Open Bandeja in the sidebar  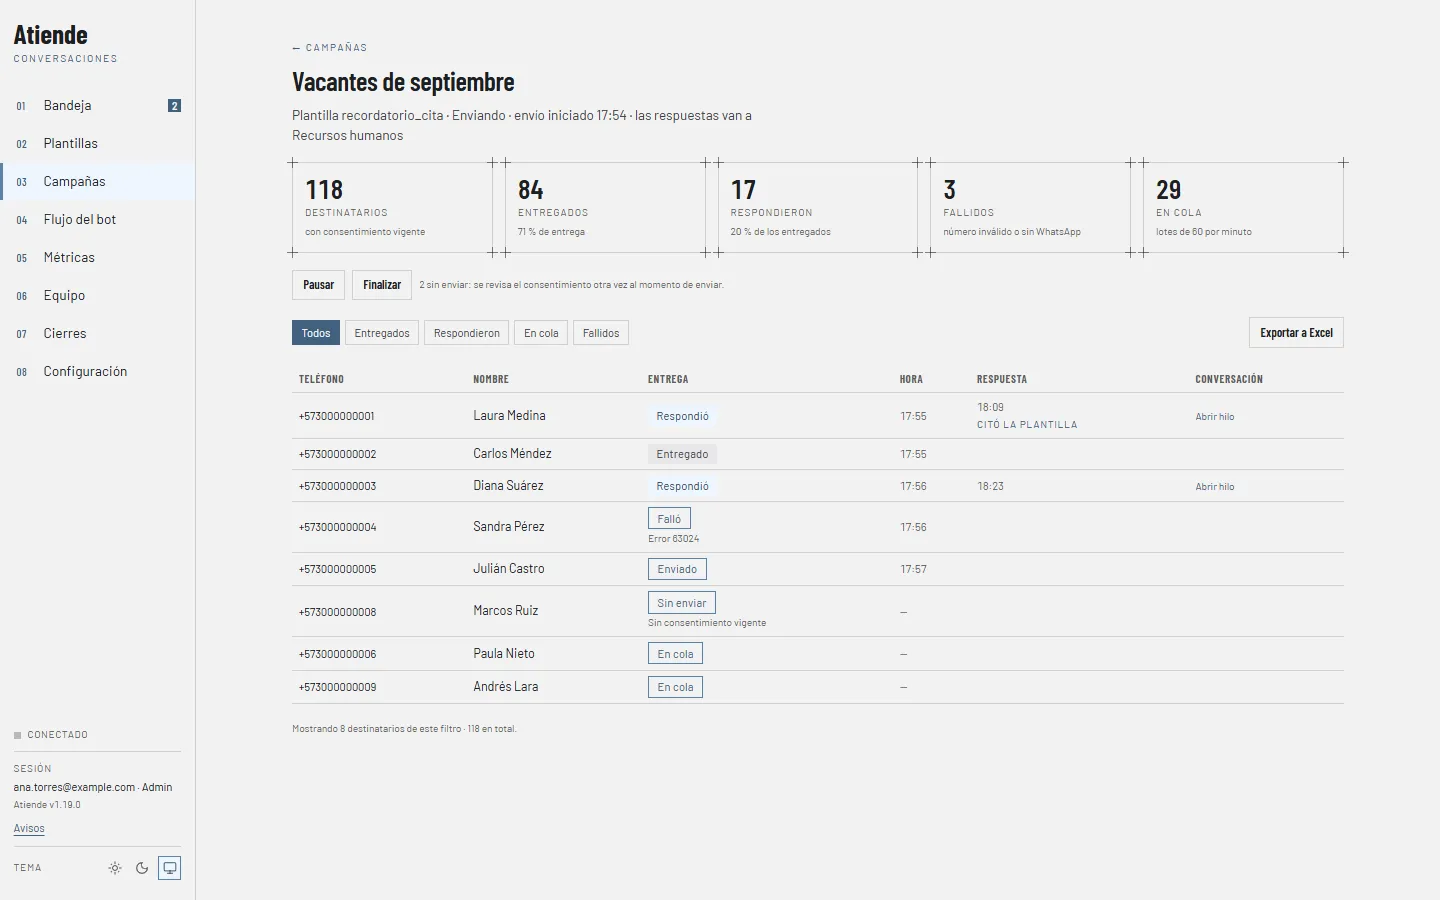tap(97, 105)
